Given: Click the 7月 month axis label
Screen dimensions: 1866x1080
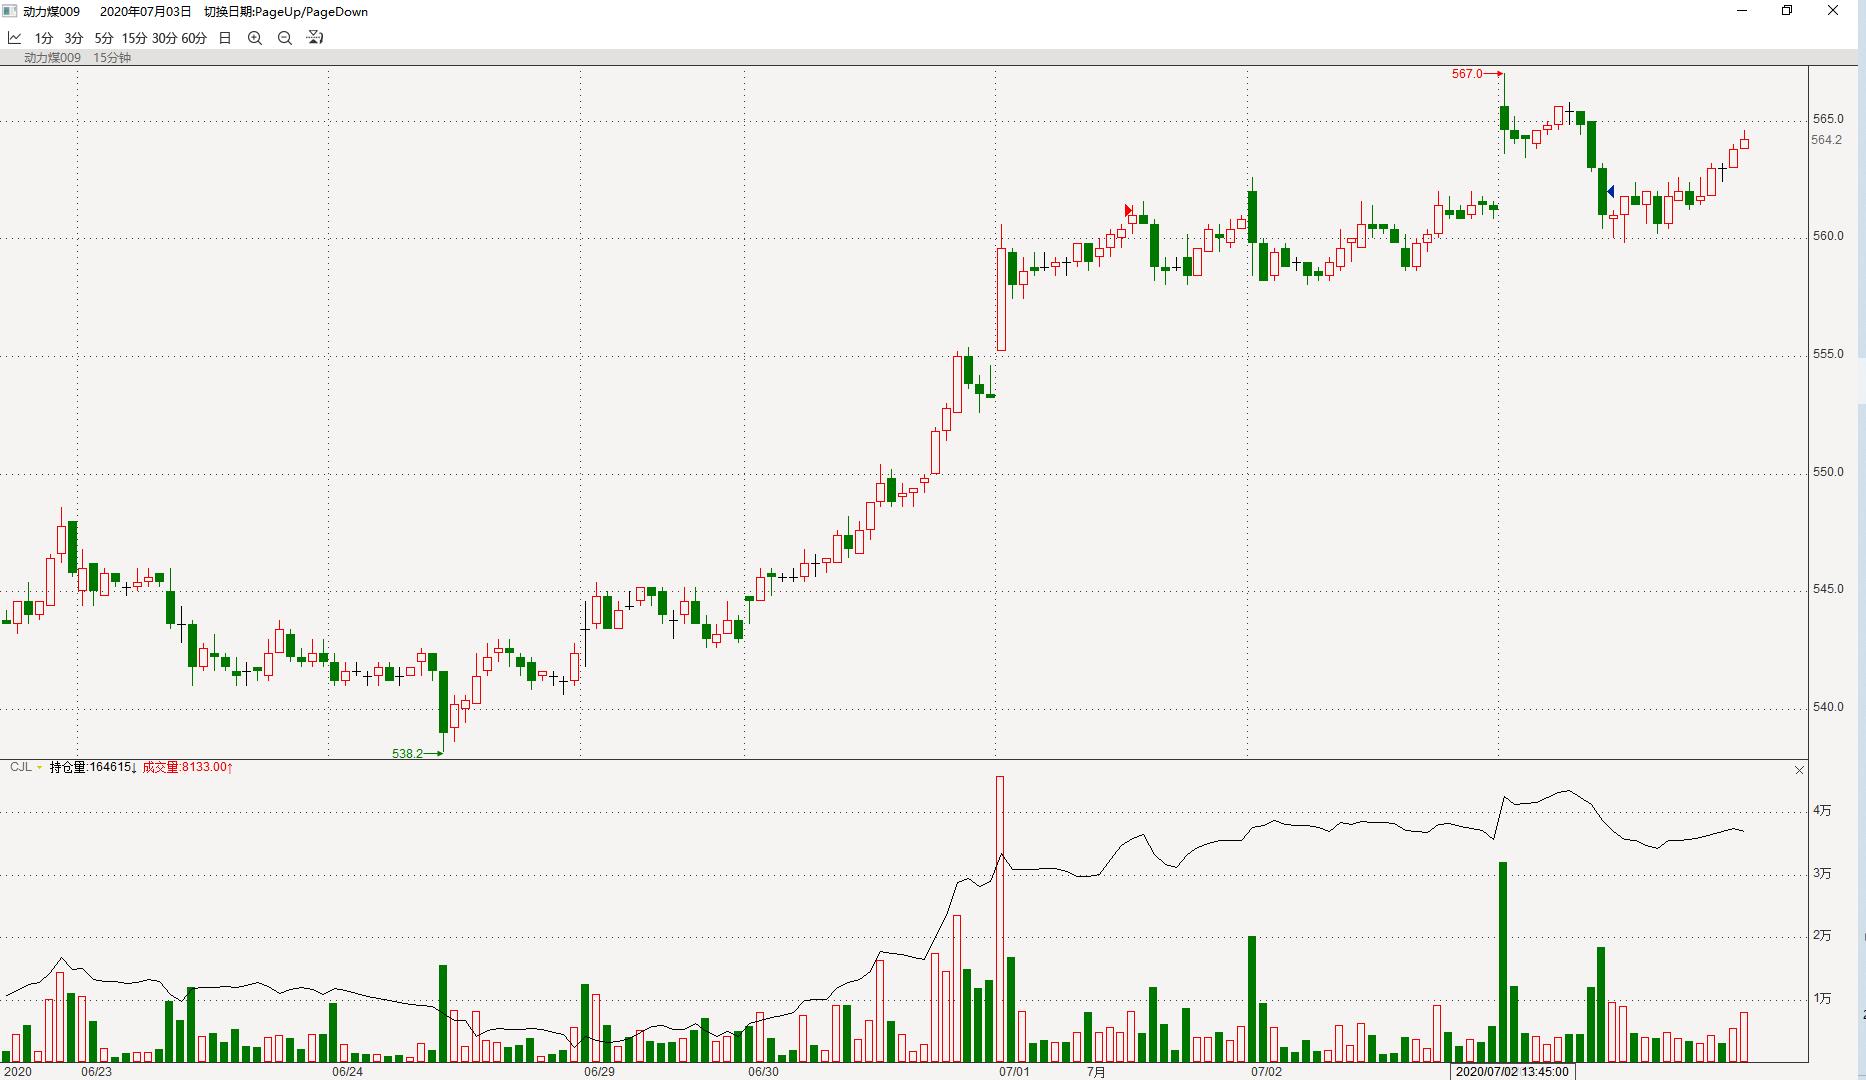Looking at the screenshot, I should 1097,1072.
